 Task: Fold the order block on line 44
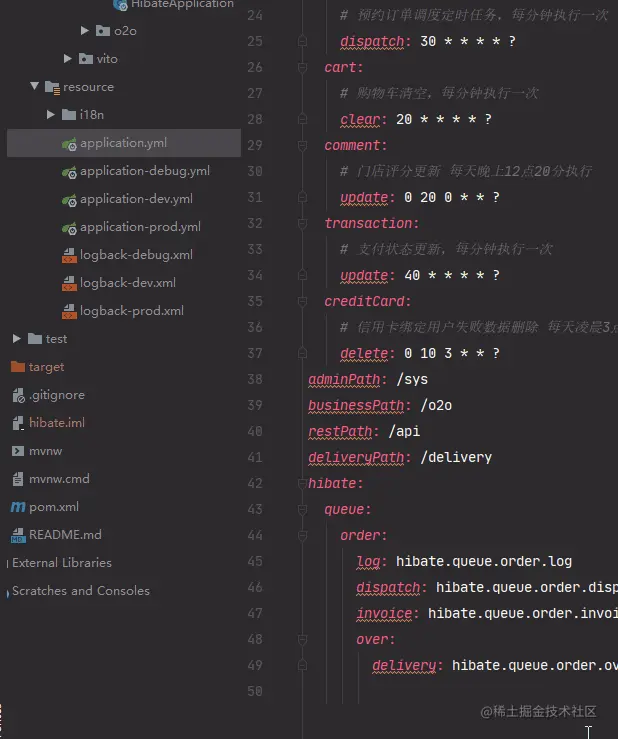tap(303, 535)
